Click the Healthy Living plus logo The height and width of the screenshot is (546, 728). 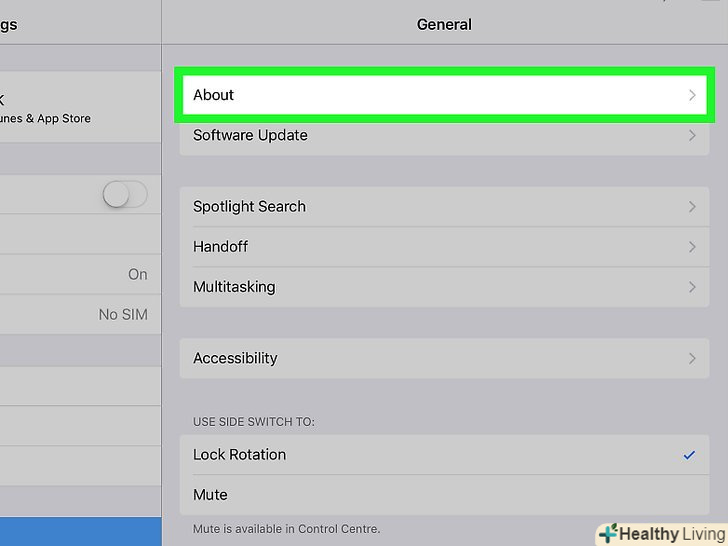click(x=607, y=534)
